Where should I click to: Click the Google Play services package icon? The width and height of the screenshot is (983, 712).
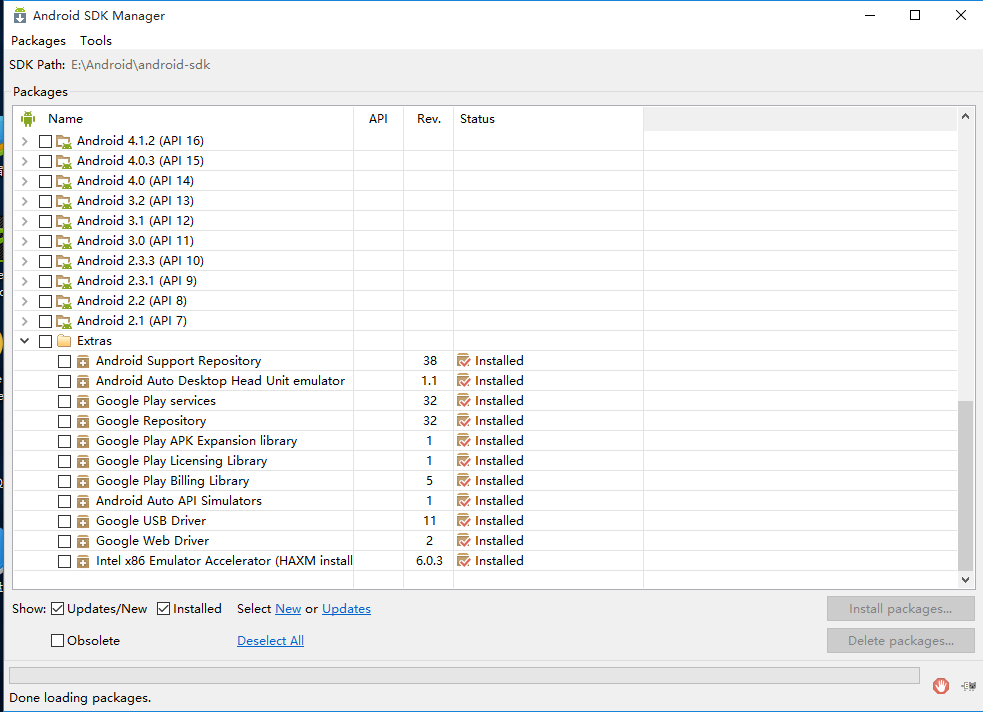(x=83, y=402)
